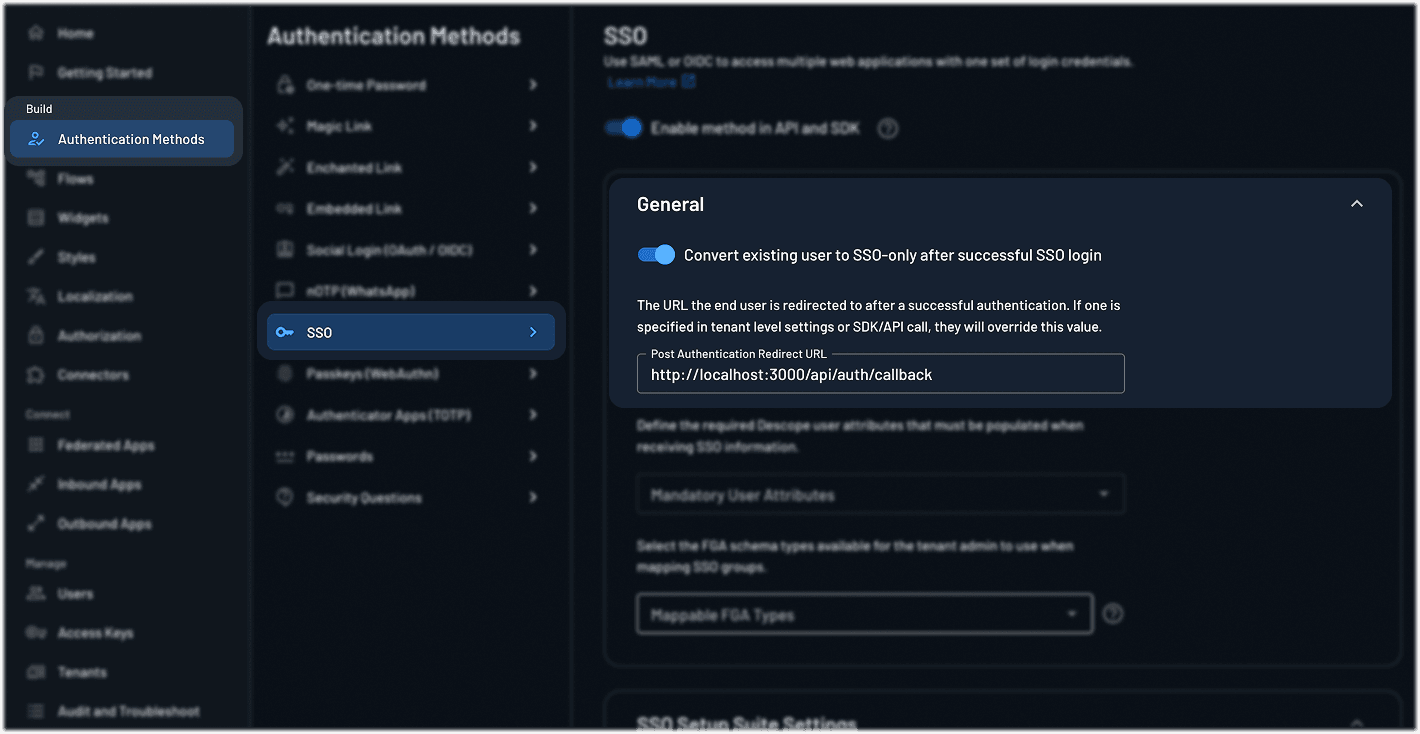
Task: Click help icon next to Mappable FGA Types
Action: click(1112, 614)
